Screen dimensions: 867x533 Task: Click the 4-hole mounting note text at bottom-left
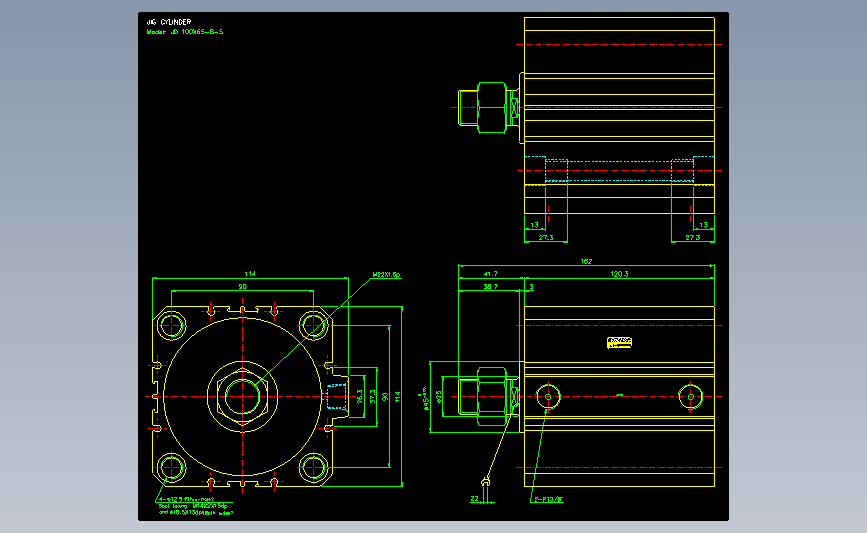coord(195,506)
